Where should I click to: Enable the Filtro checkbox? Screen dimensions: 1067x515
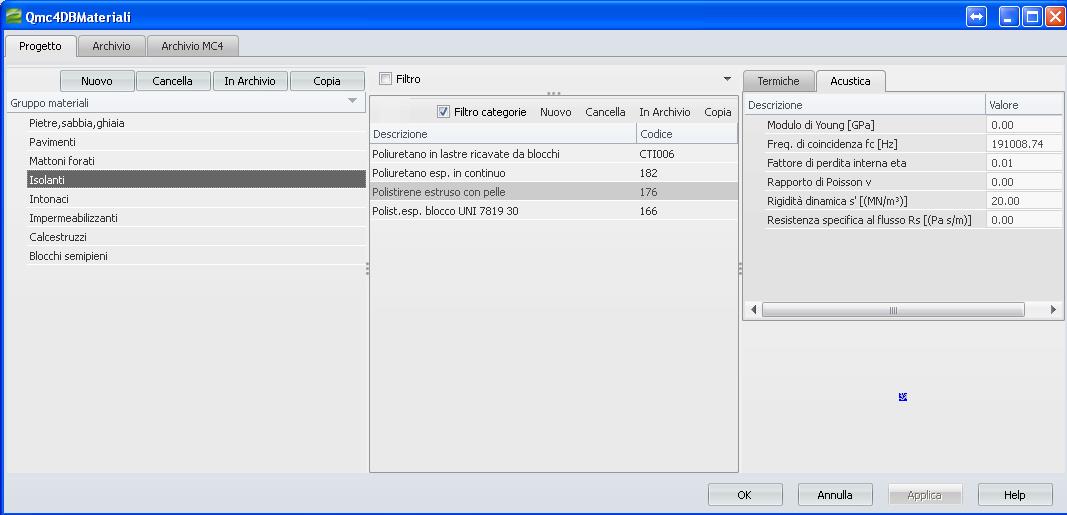386,79
